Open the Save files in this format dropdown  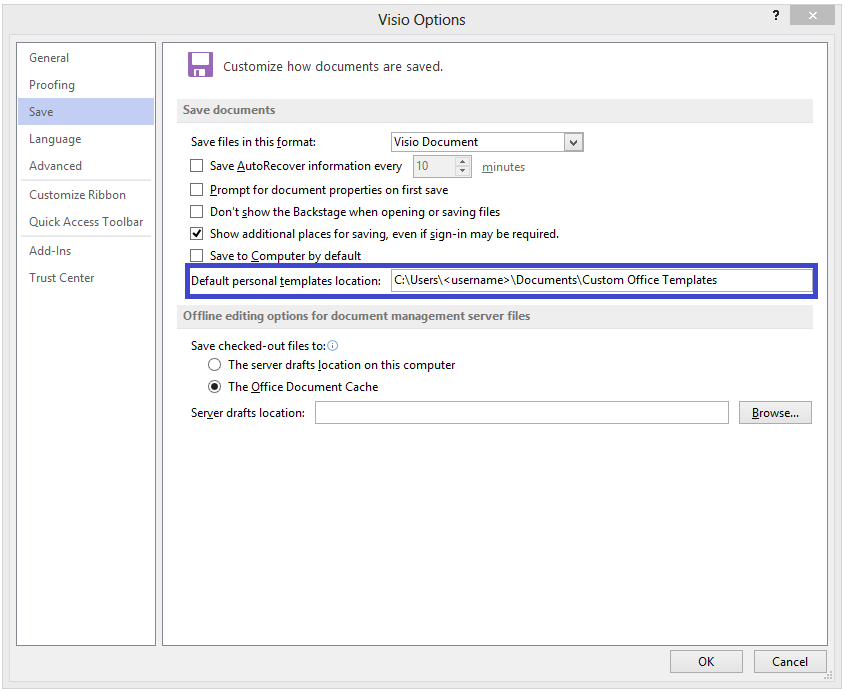coord(572,141)
